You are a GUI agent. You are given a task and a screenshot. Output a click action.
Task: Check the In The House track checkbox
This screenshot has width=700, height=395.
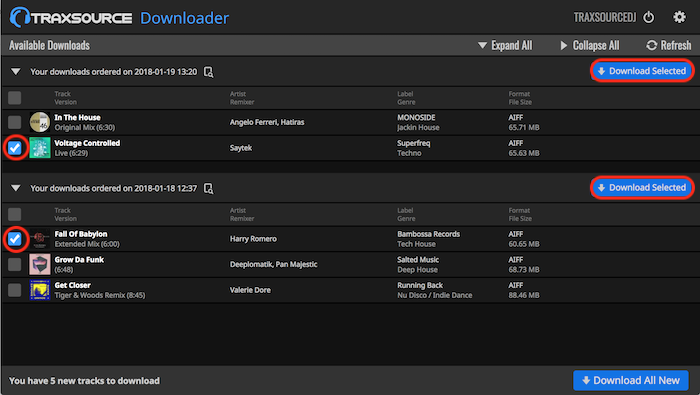coord(15,122)
